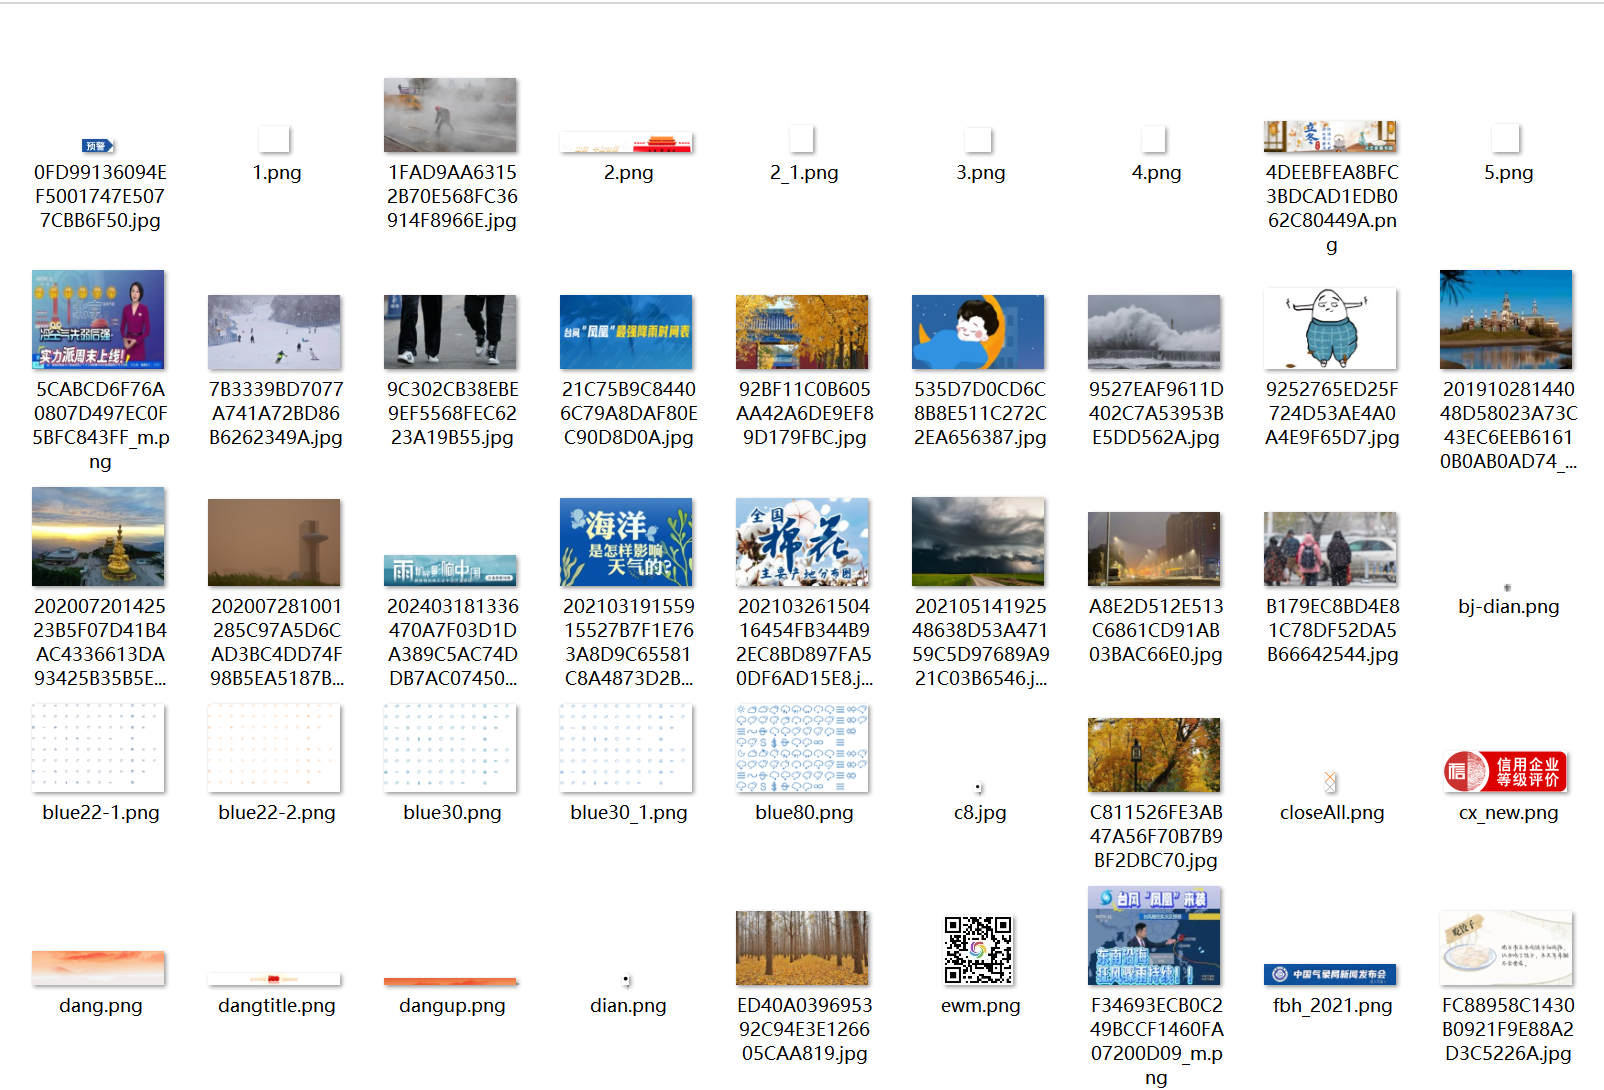Select the lakeside castle photo 20191028144048D5...
This screenshot has height=1090, width=1604.
point(1506,320)
